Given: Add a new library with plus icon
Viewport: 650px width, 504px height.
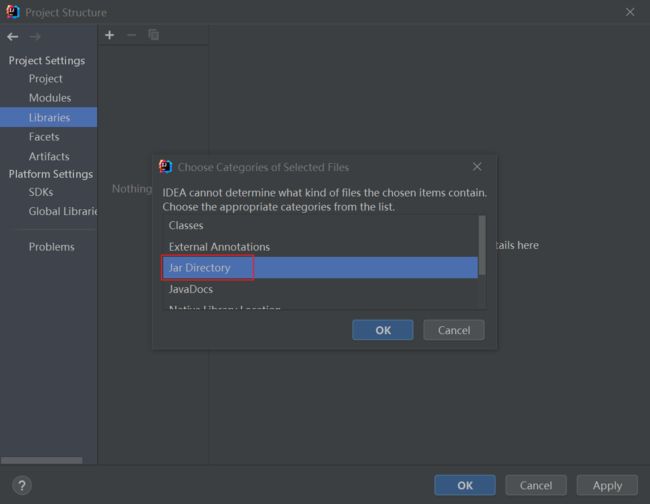Looking at the screenshot, I should [x=109, y=35].
